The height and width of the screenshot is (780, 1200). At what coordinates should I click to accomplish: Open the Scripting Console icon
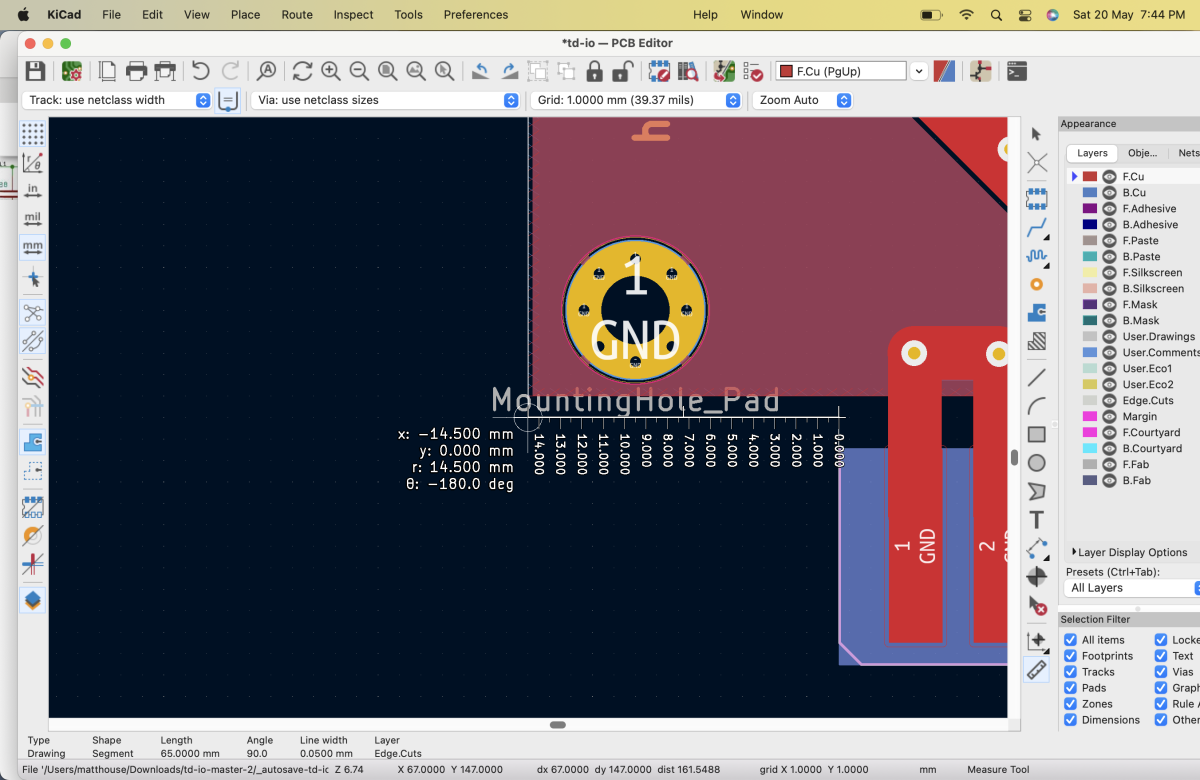click(x=1016, y=71)
